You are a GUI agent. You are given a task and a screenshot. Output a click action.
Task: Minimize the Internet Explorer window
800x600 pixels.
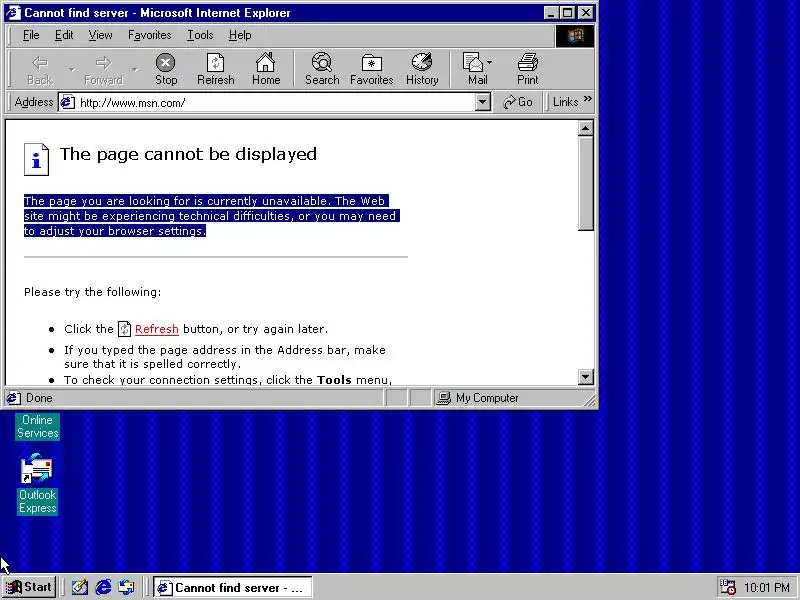click(x=551, y=13)
